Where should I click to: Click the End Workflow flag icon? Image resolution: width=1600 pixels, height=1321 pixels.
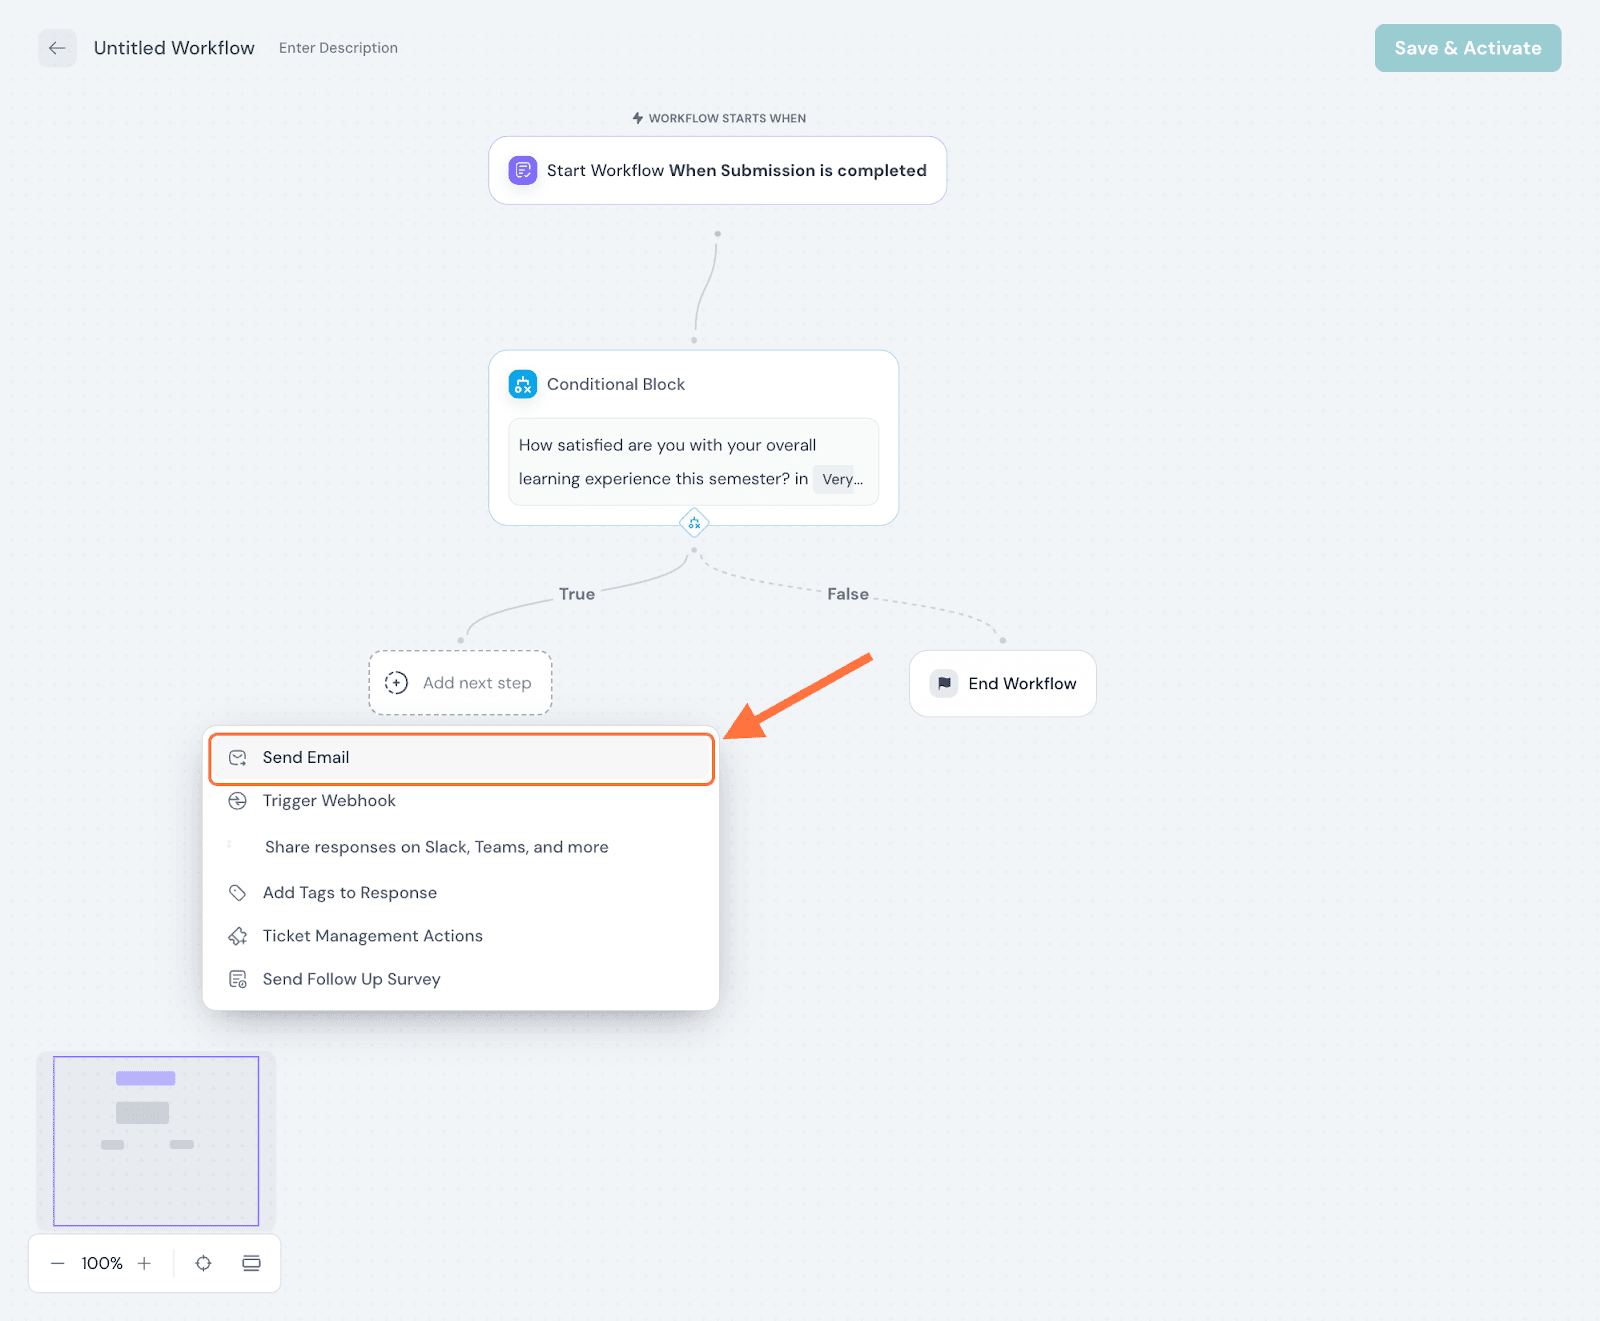(x=944, y=683)
